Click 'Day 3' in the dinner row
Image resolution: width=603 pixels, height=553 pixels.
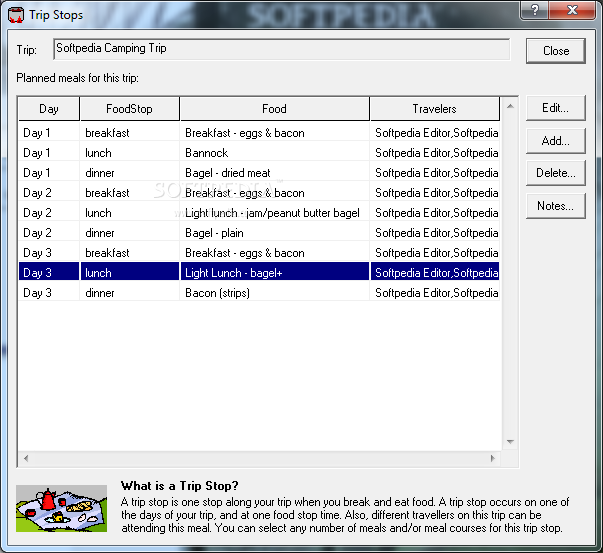(x=49, y=293)
